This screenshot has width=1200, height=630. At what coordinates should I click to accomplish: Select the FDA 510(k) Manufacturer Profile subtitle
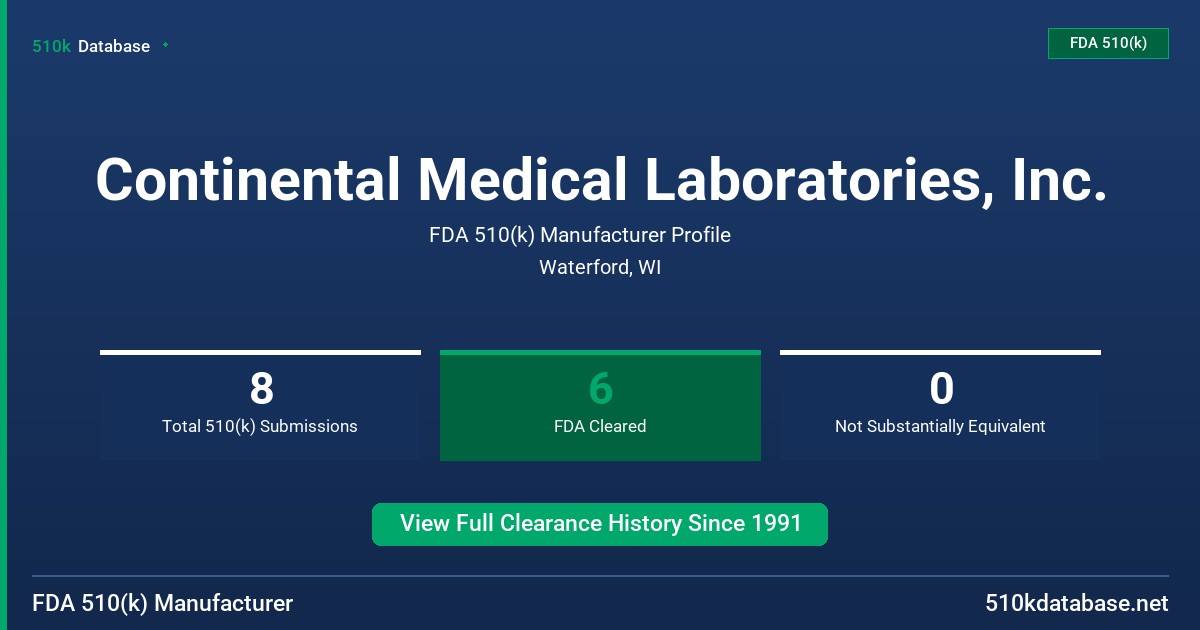coord(580,235)
